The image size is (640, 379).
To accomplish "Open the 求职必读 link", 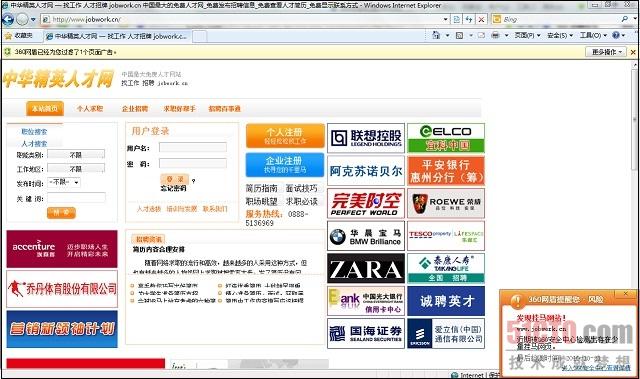I will [x=301, y=201].
